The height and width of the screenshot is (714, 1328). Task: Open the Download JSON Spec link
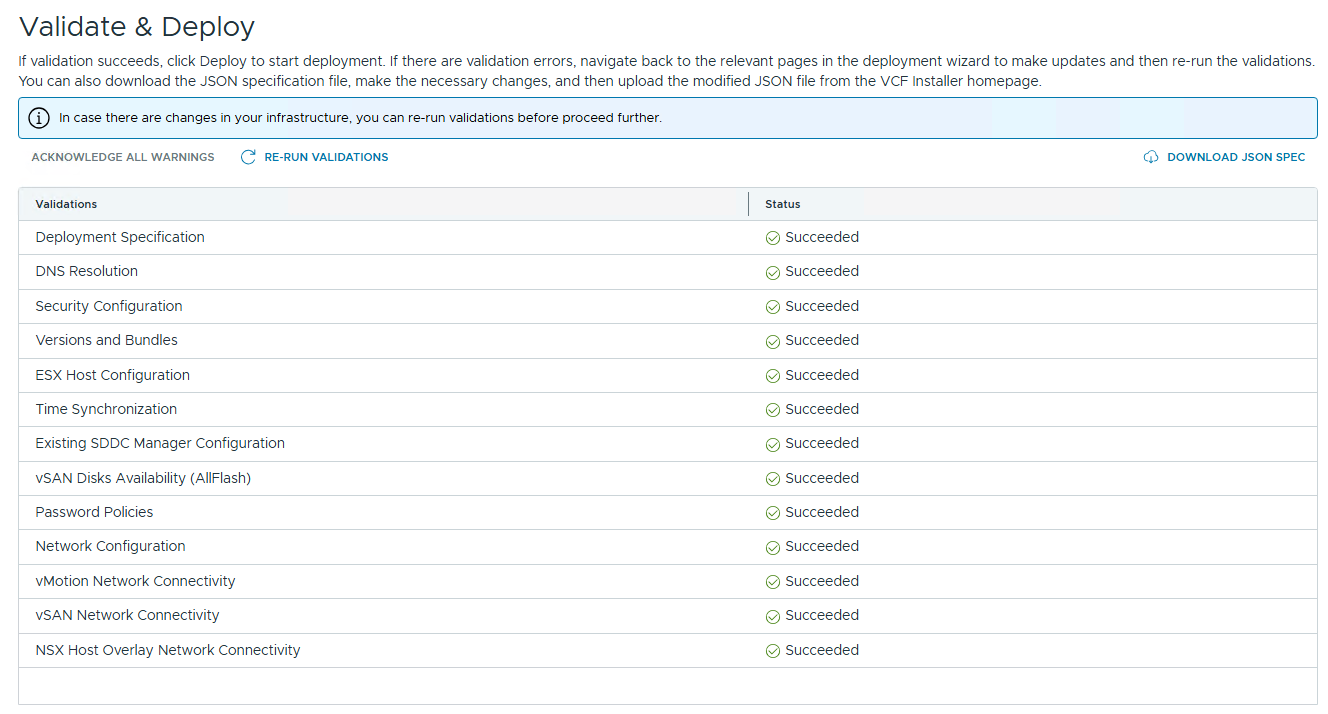click(x=1235, y=157)
